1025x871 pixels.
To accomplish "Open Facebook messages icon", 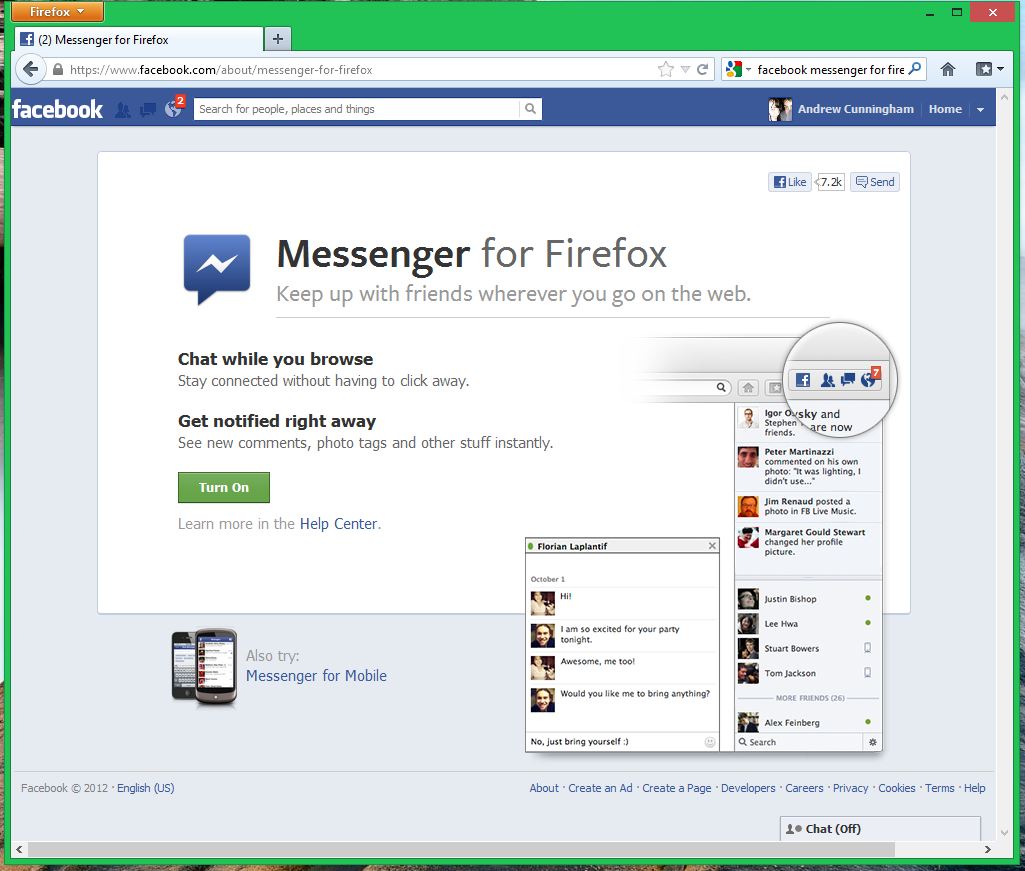I will (148, 110).
